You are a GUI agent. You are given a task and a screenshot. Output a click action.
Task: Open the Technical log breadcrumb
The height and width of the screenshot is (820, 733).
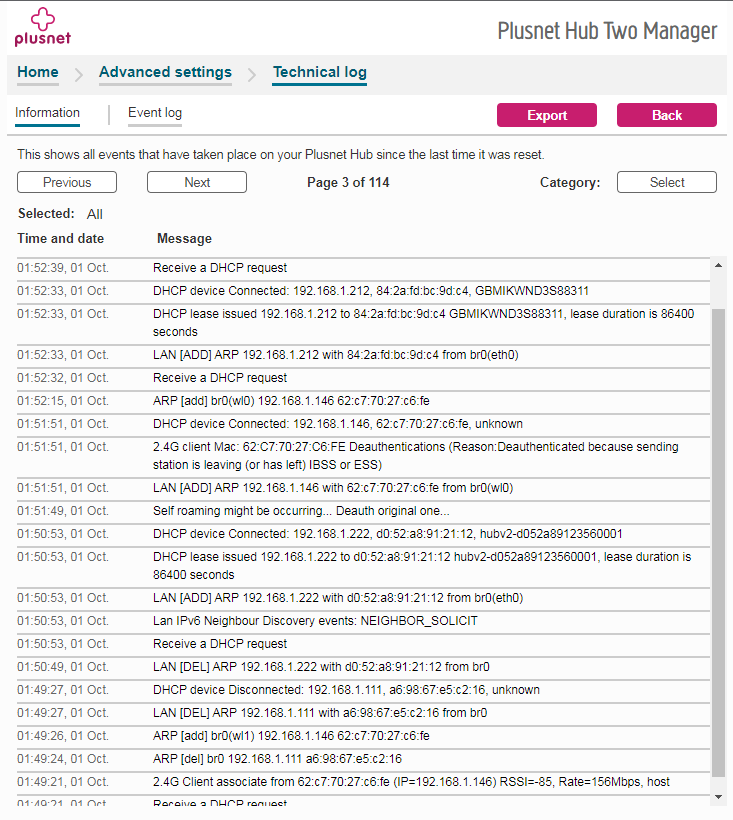click(319, 72)
